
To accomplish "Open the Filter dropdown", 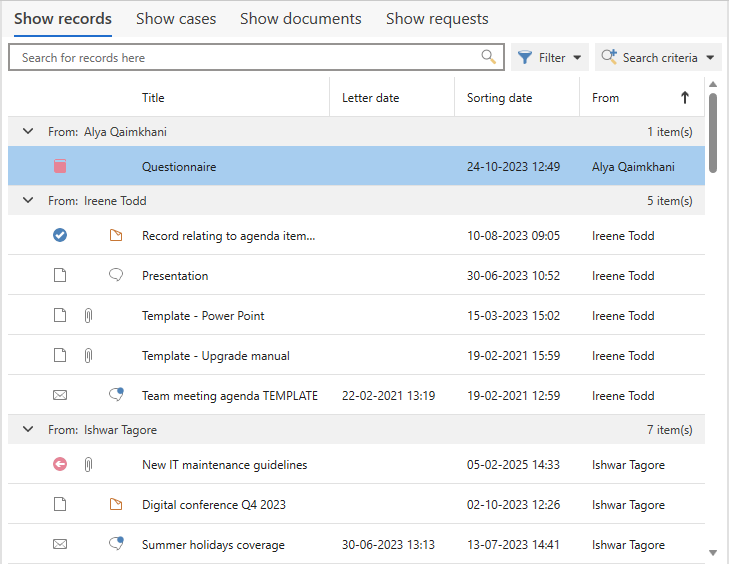I will pyautogui.click(x=550, y=58).
